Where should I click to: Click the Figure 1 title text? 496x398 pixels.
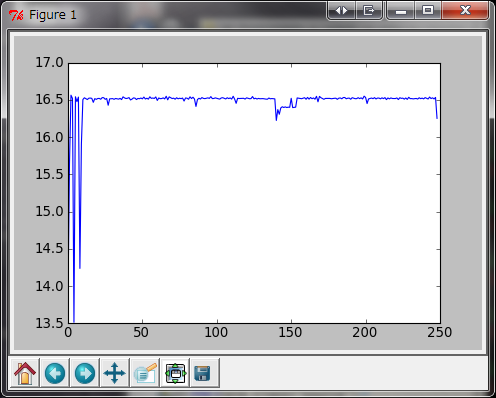(53, 15)
